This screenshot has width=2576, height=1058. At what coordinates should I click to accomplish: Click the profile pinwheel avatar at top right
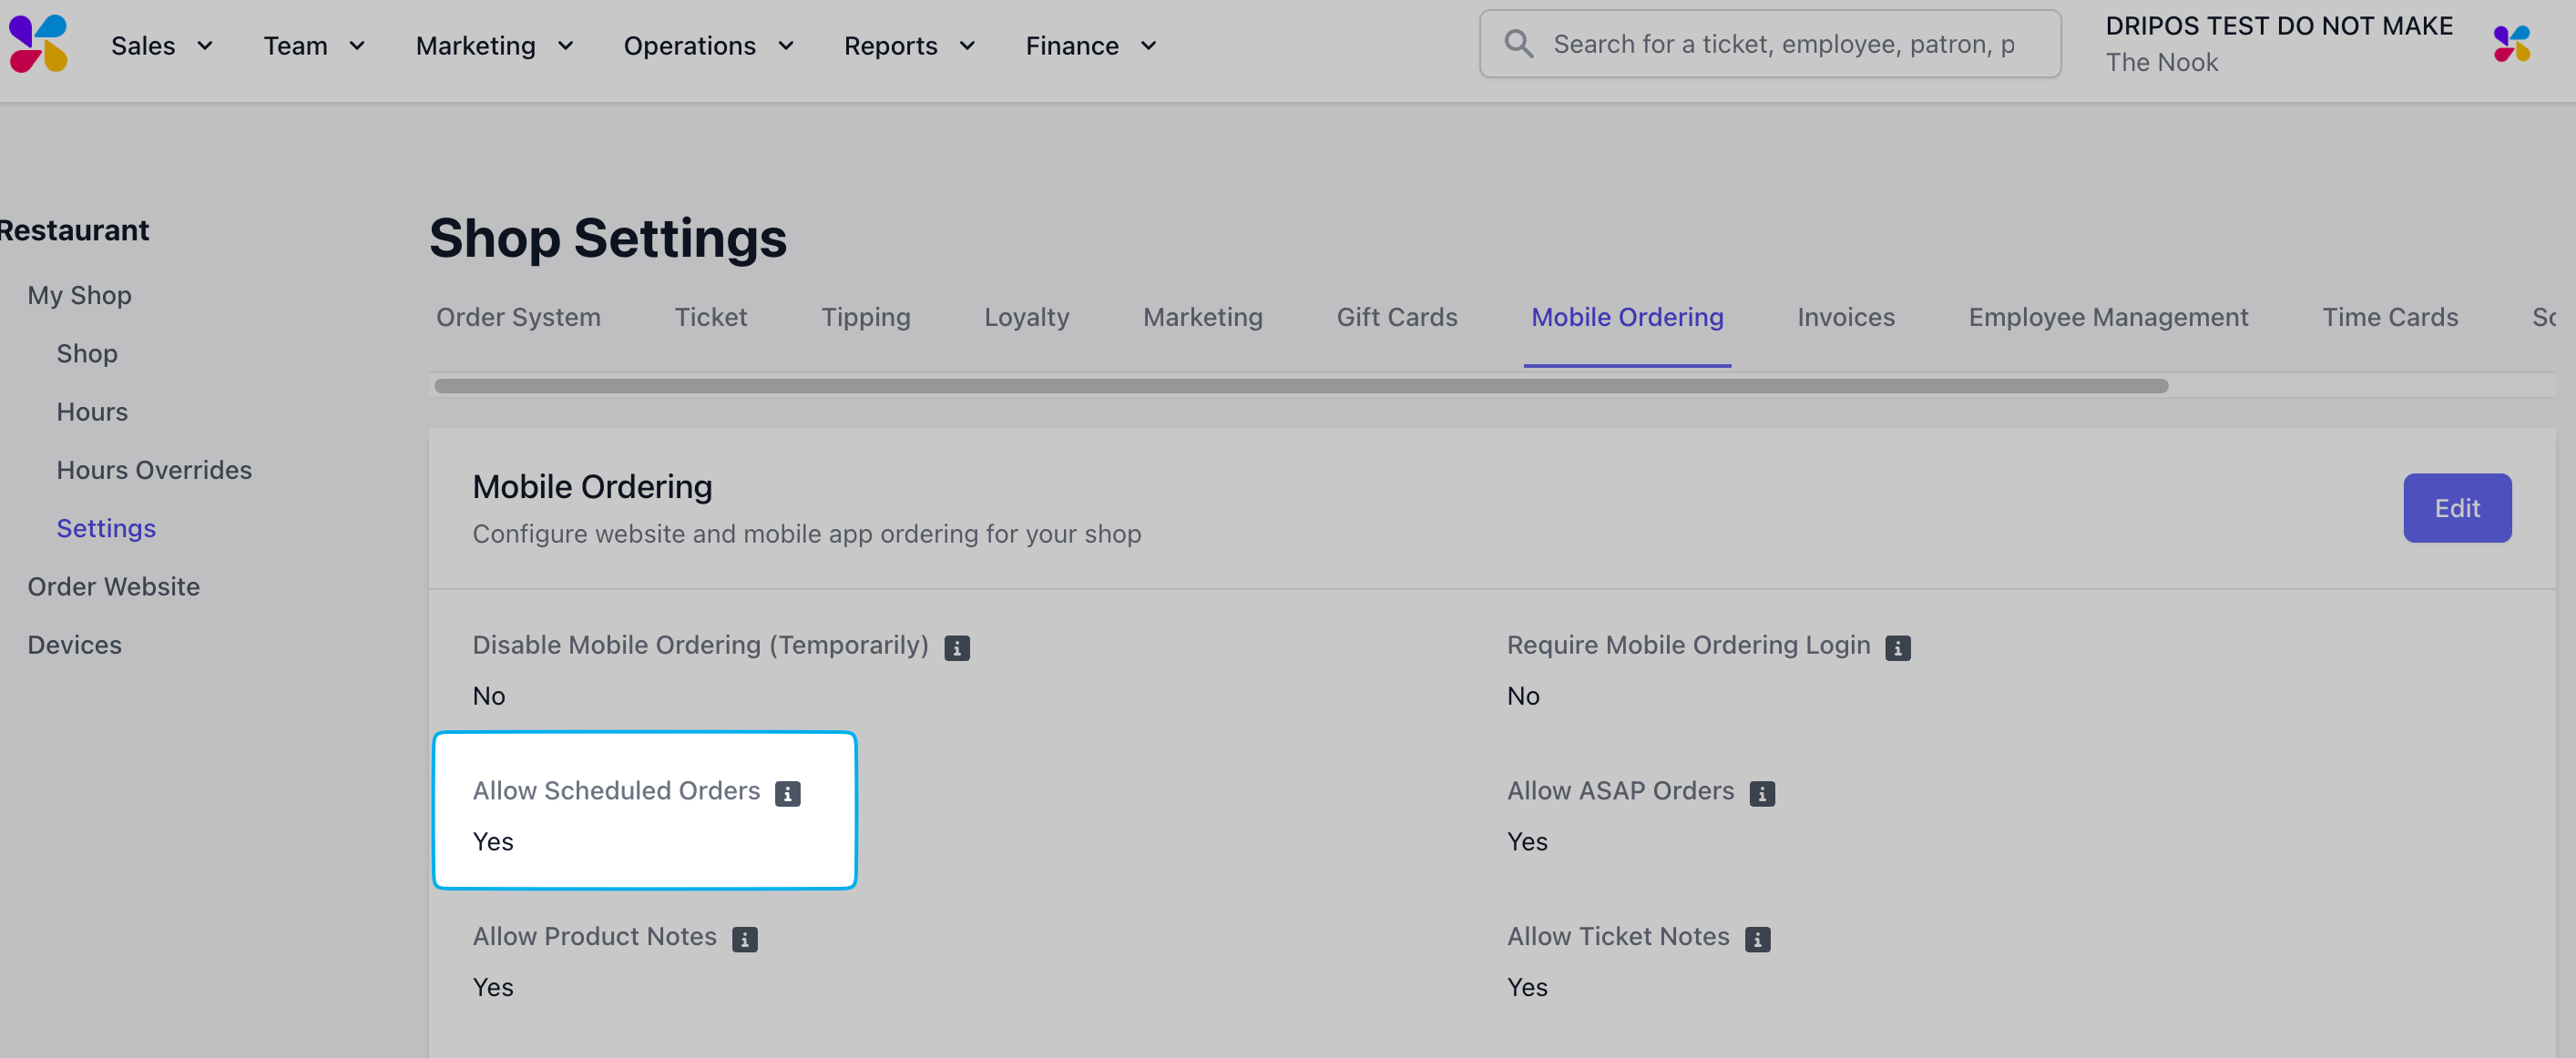pos(2511,44)
